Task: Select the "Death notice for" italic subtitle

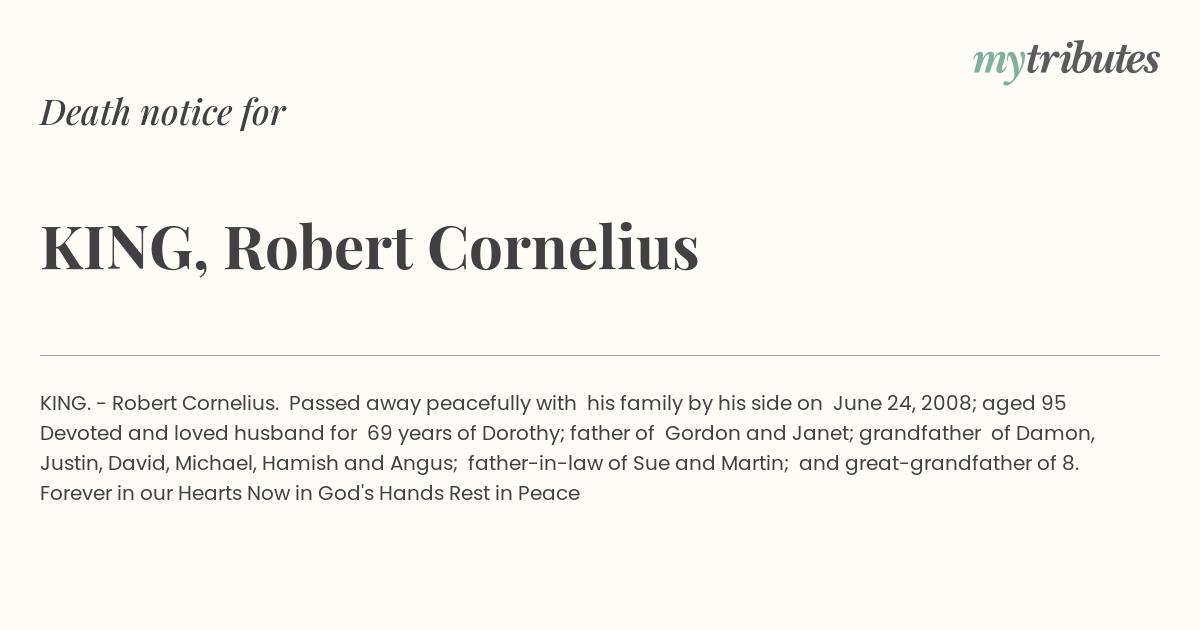Action: click(163, 112)
